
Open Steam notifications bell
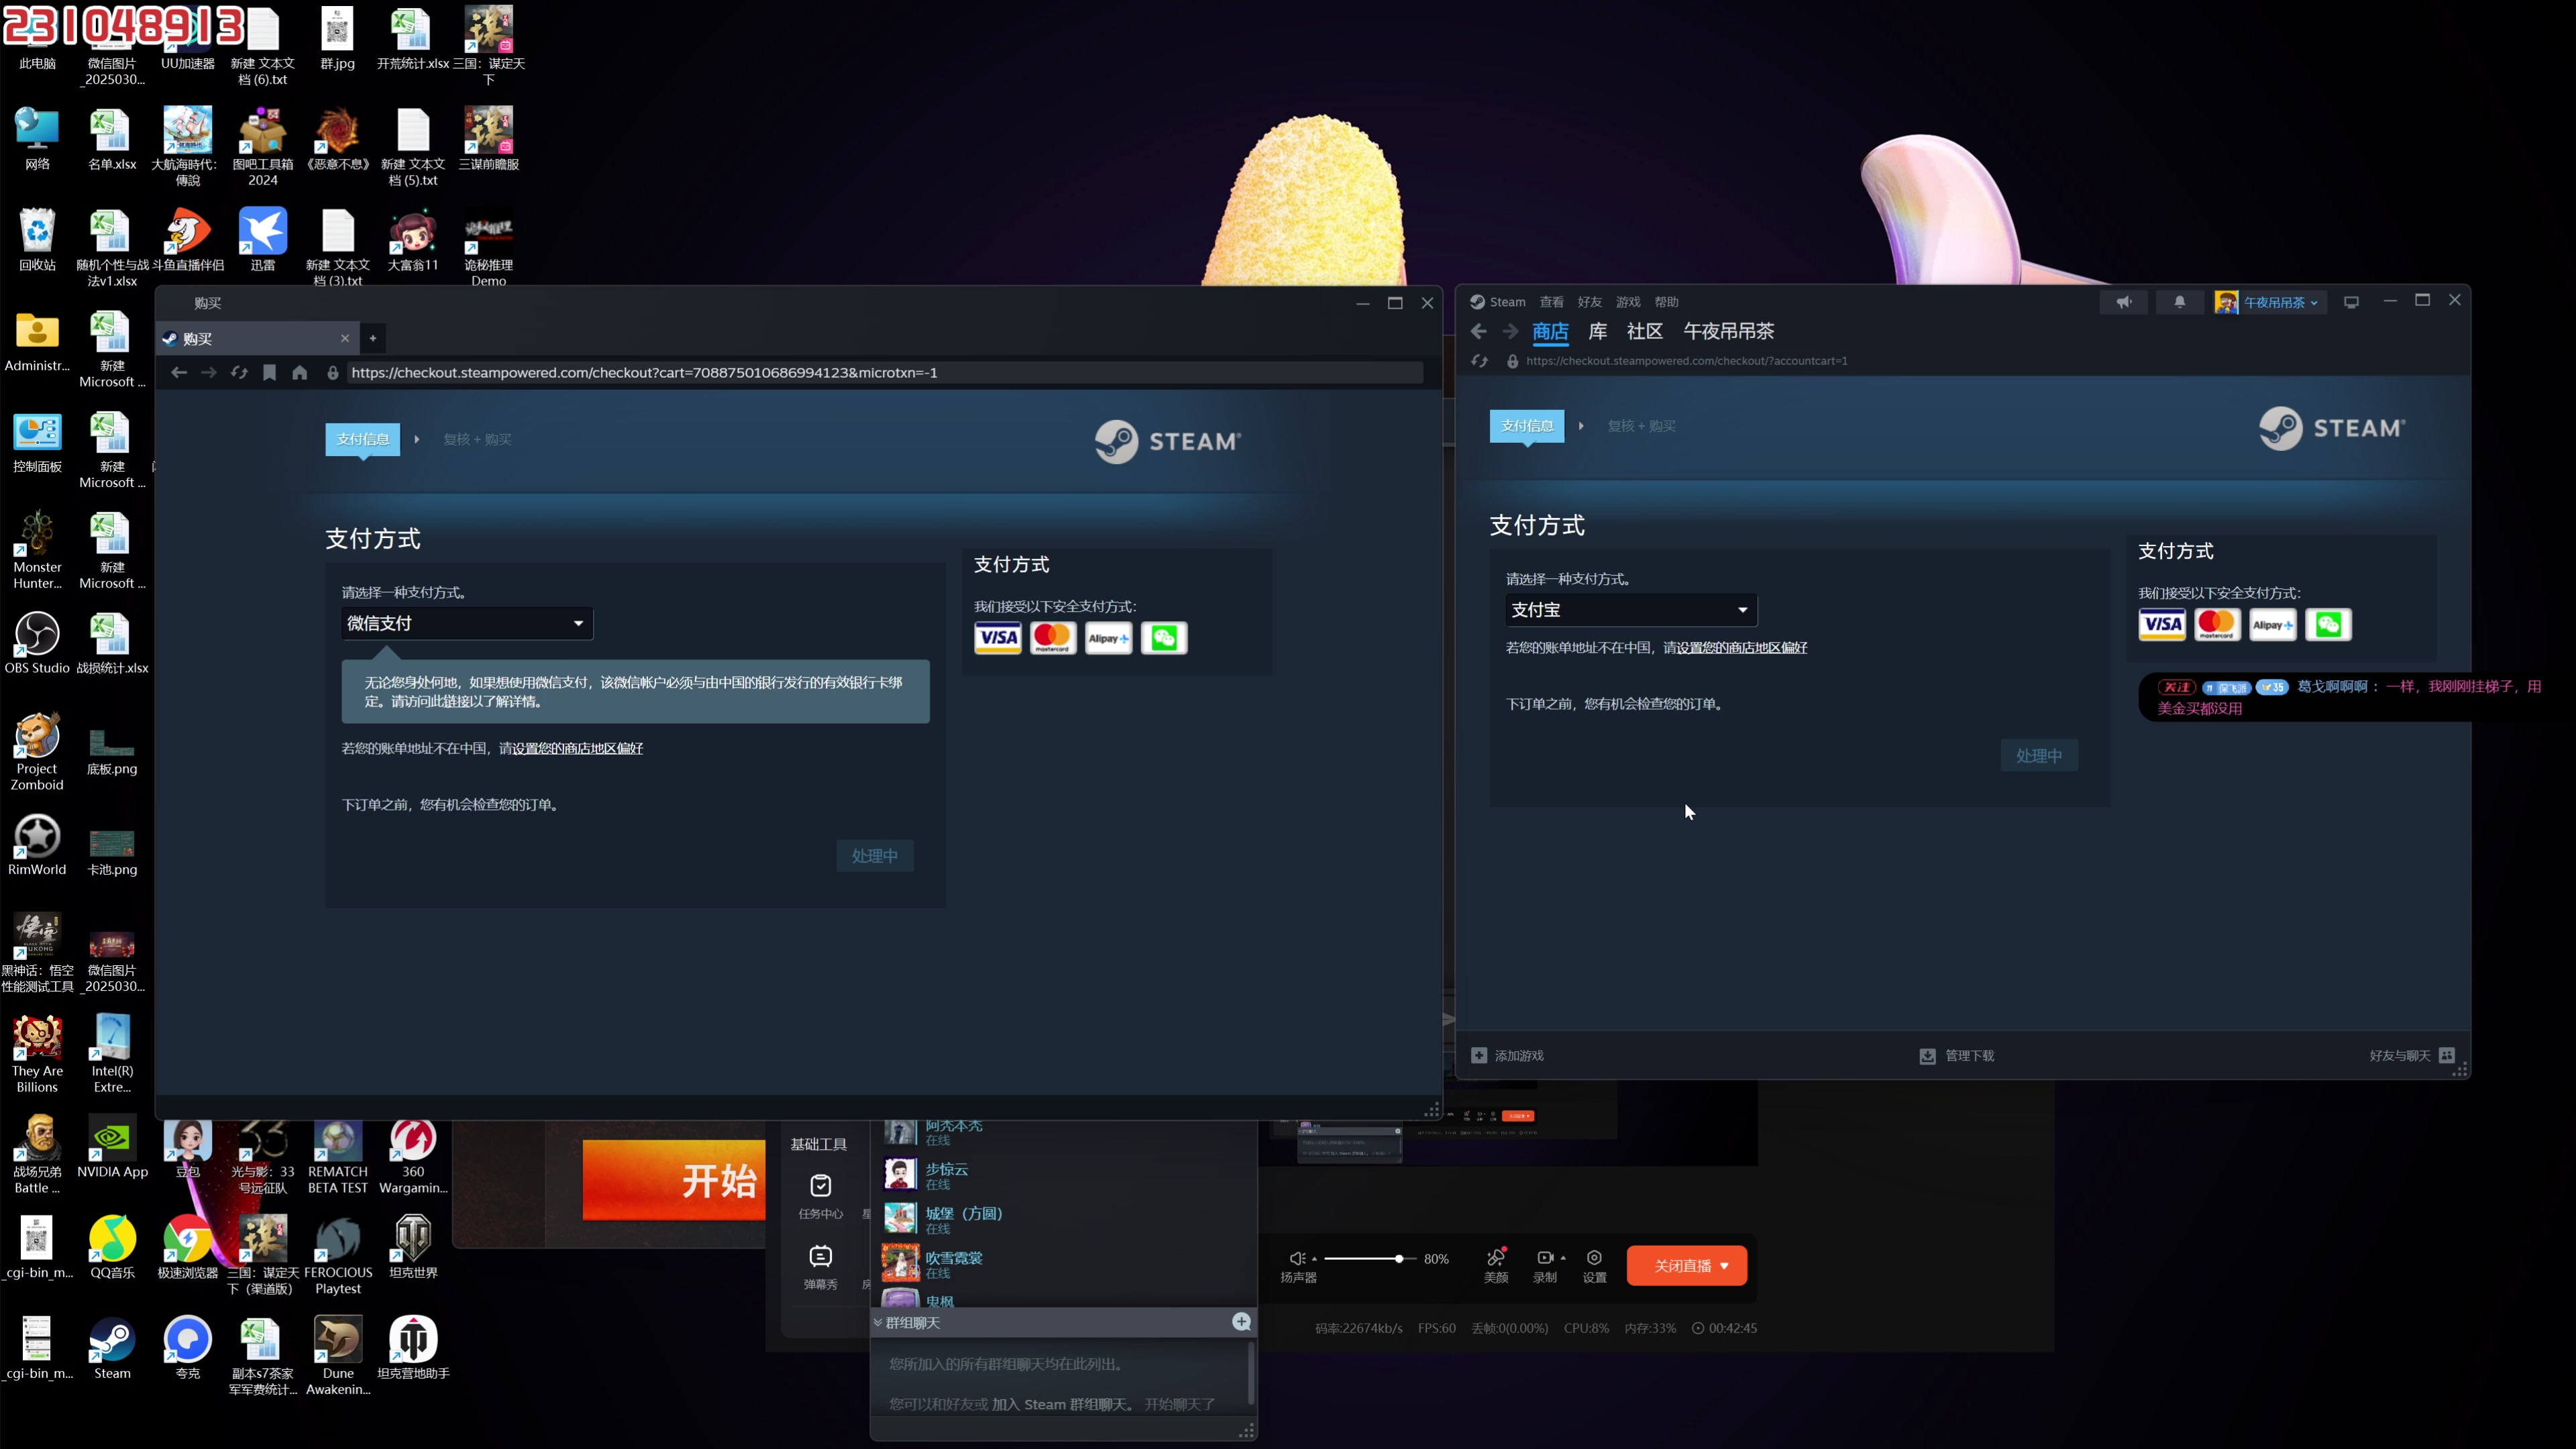click(x=2180, y=302)
